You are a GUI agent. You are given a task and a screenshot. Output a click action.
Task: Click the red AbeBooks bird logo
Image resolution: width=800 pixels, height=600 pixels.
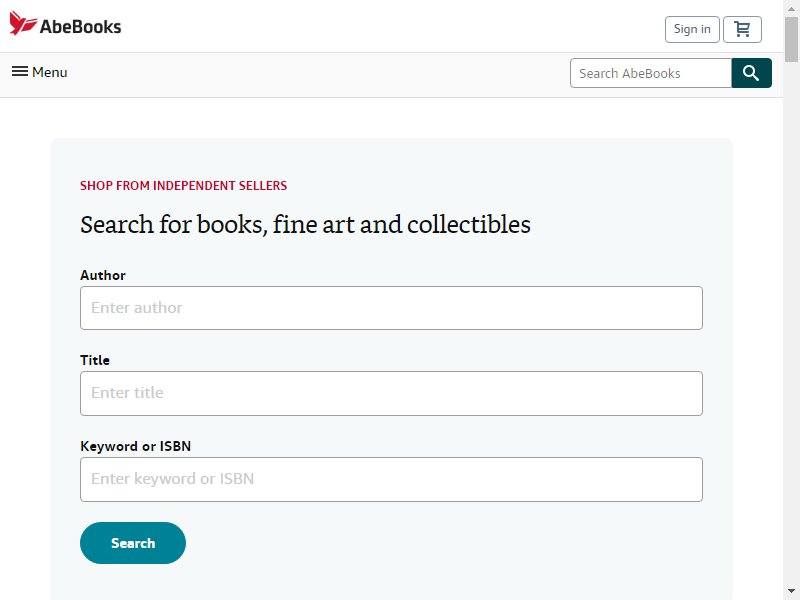[23, 23]
